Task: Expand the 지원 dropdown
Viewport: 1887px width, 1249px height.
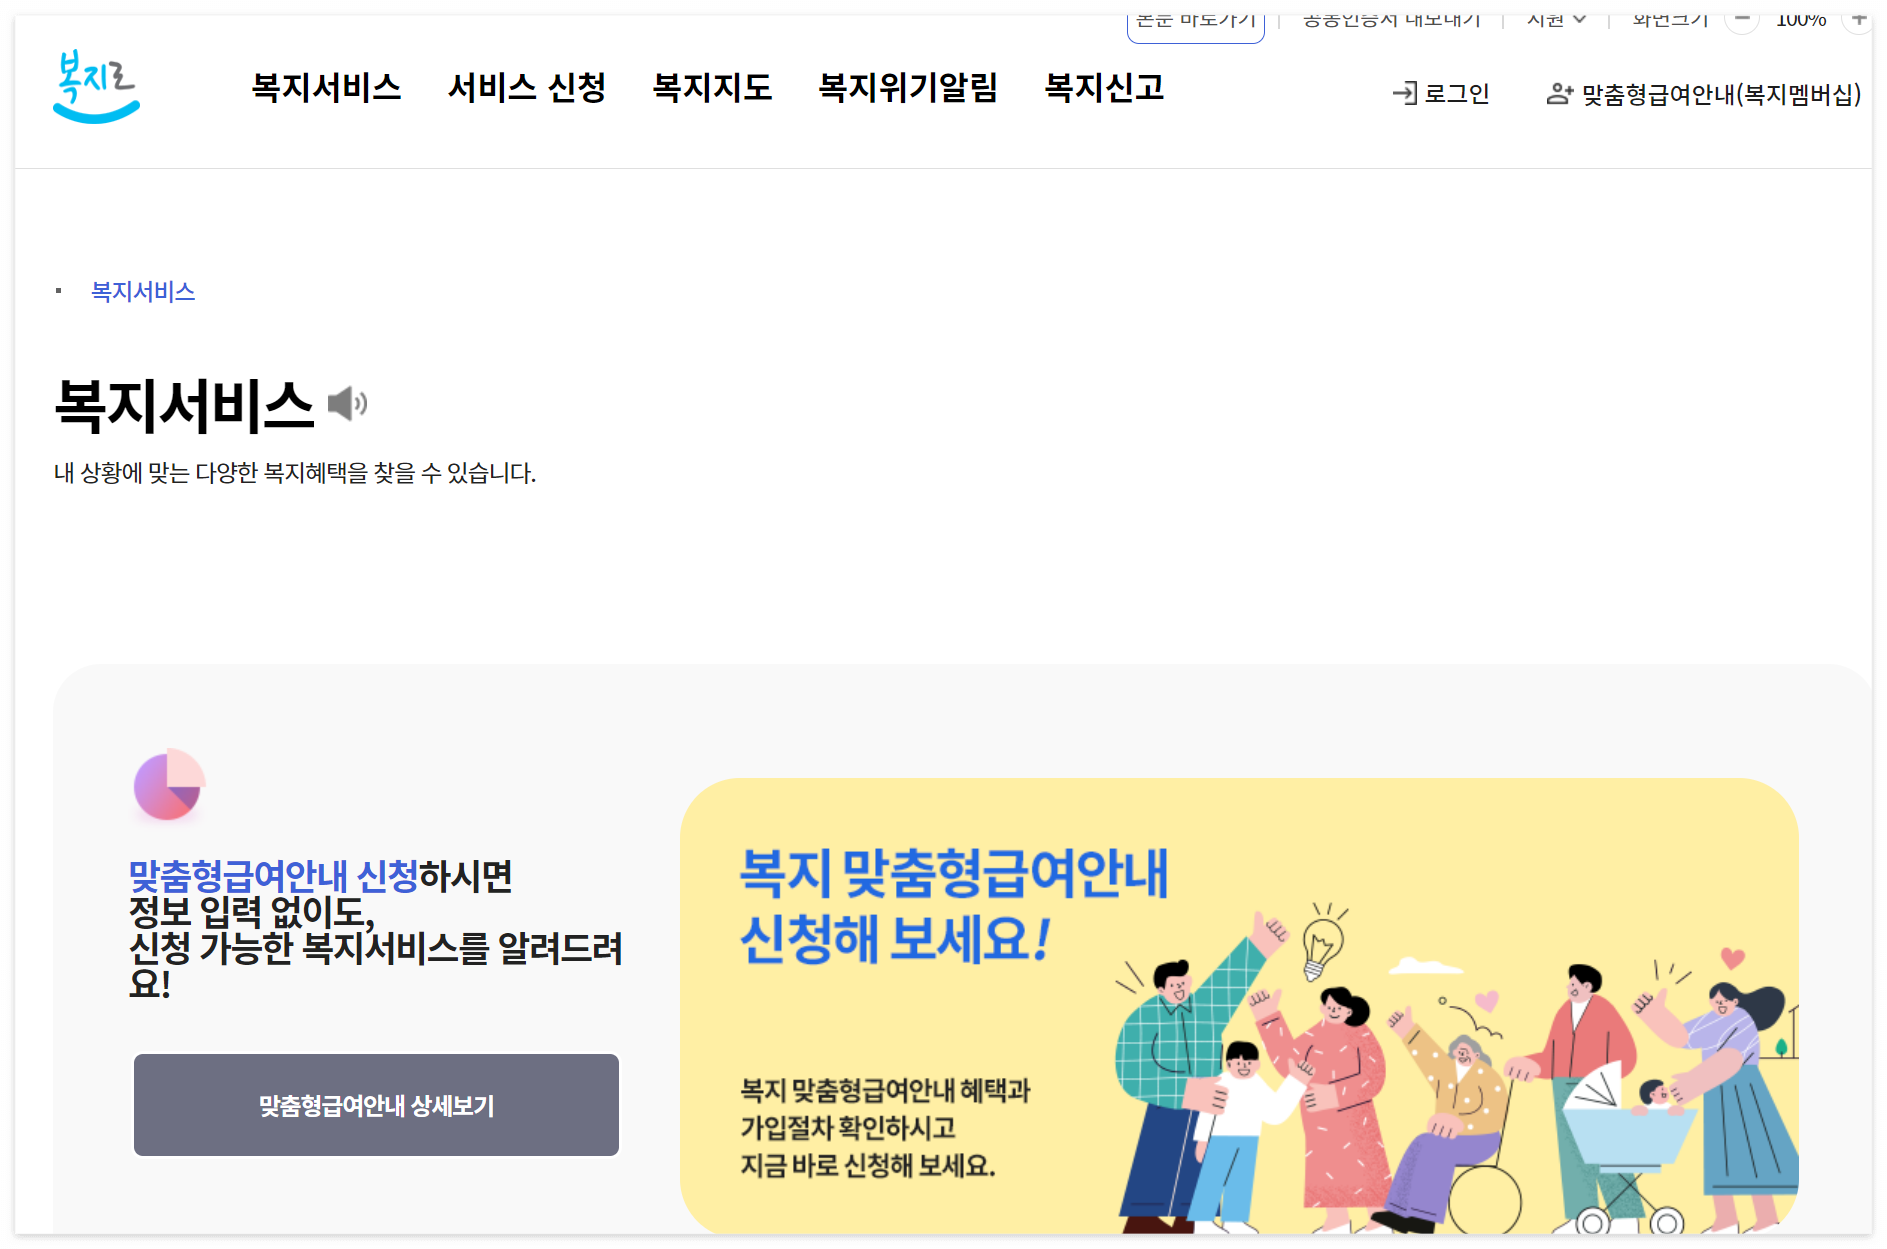Action: (1556, 19)
